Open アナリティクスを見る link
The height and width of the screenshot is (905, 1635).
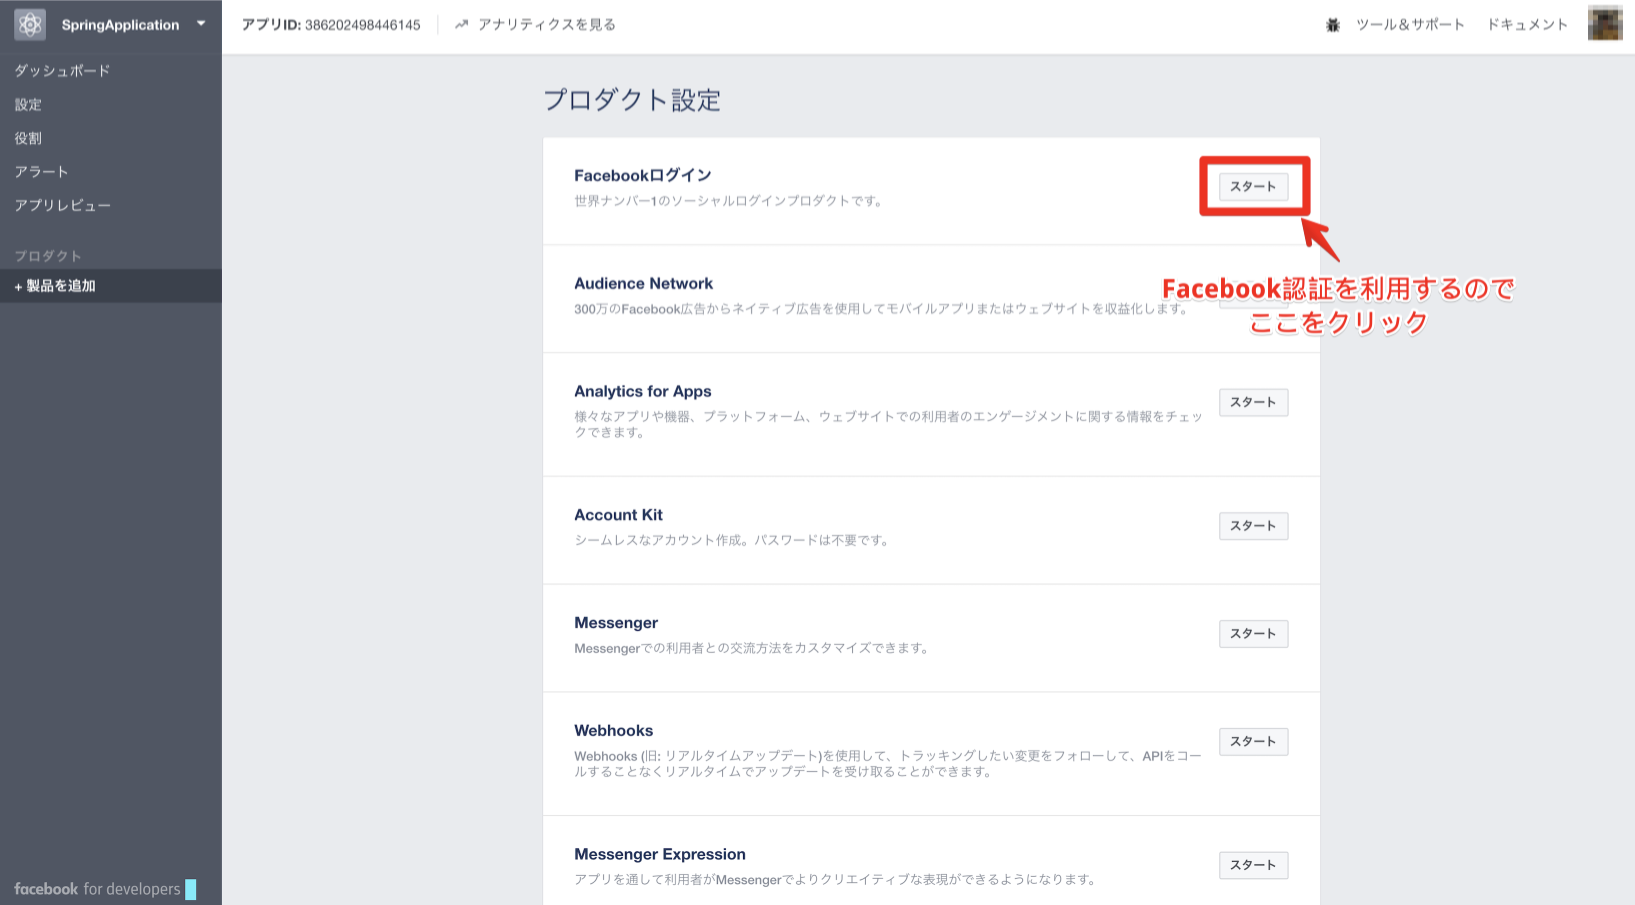[547, 25]
